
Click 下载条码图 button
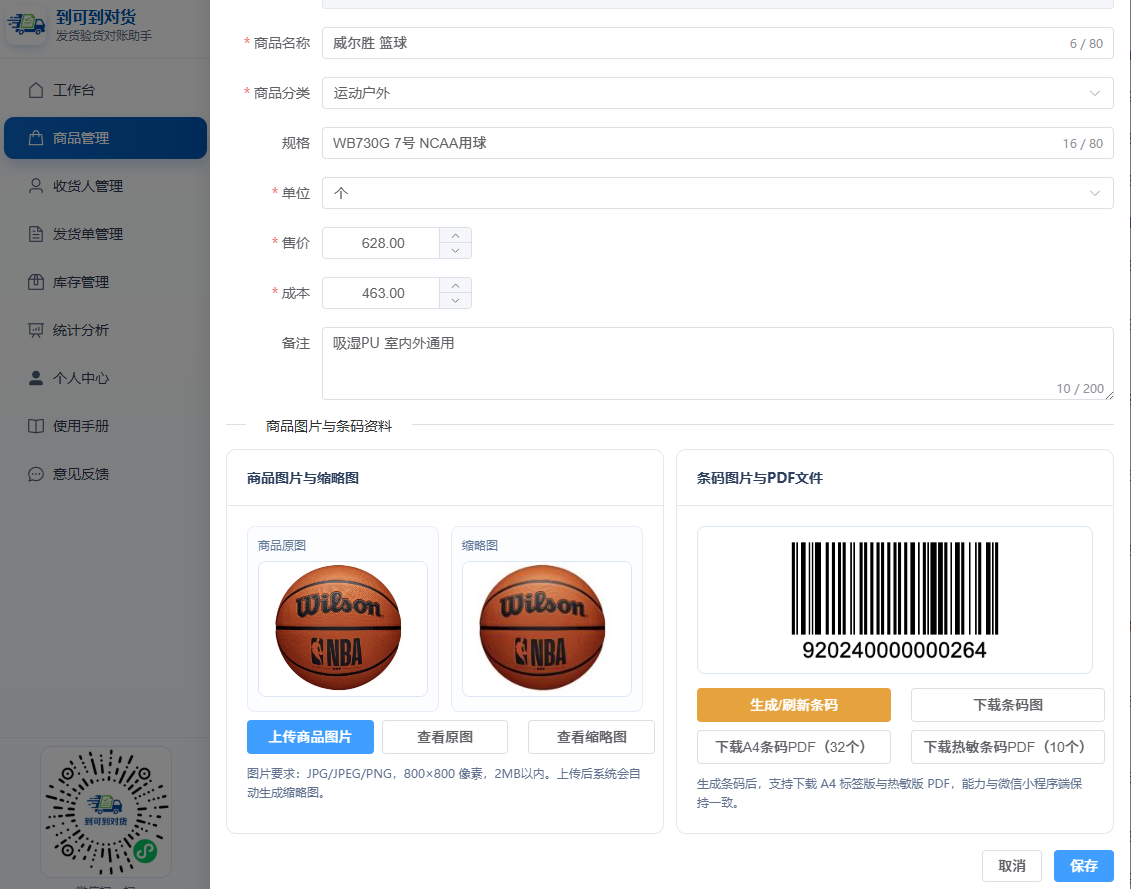(x=1008, y=705)
